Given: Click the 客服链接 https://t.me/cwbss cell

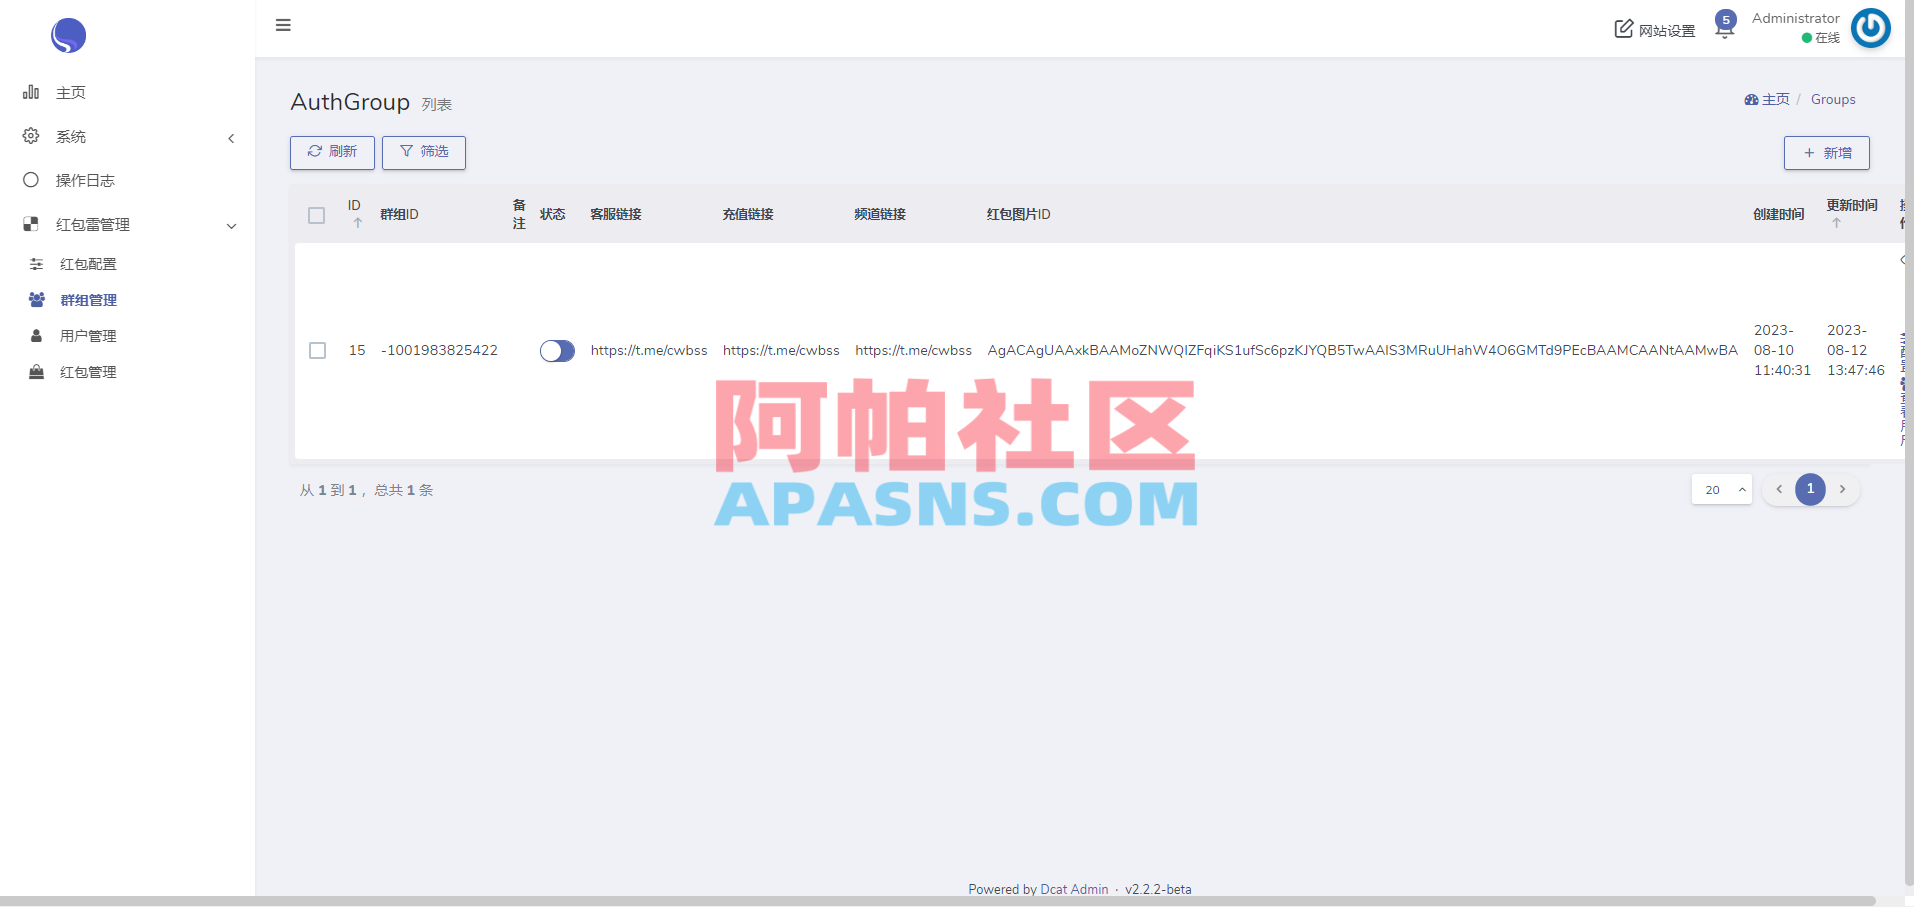Looking at the screenshot, I should (x=649, y=350).
